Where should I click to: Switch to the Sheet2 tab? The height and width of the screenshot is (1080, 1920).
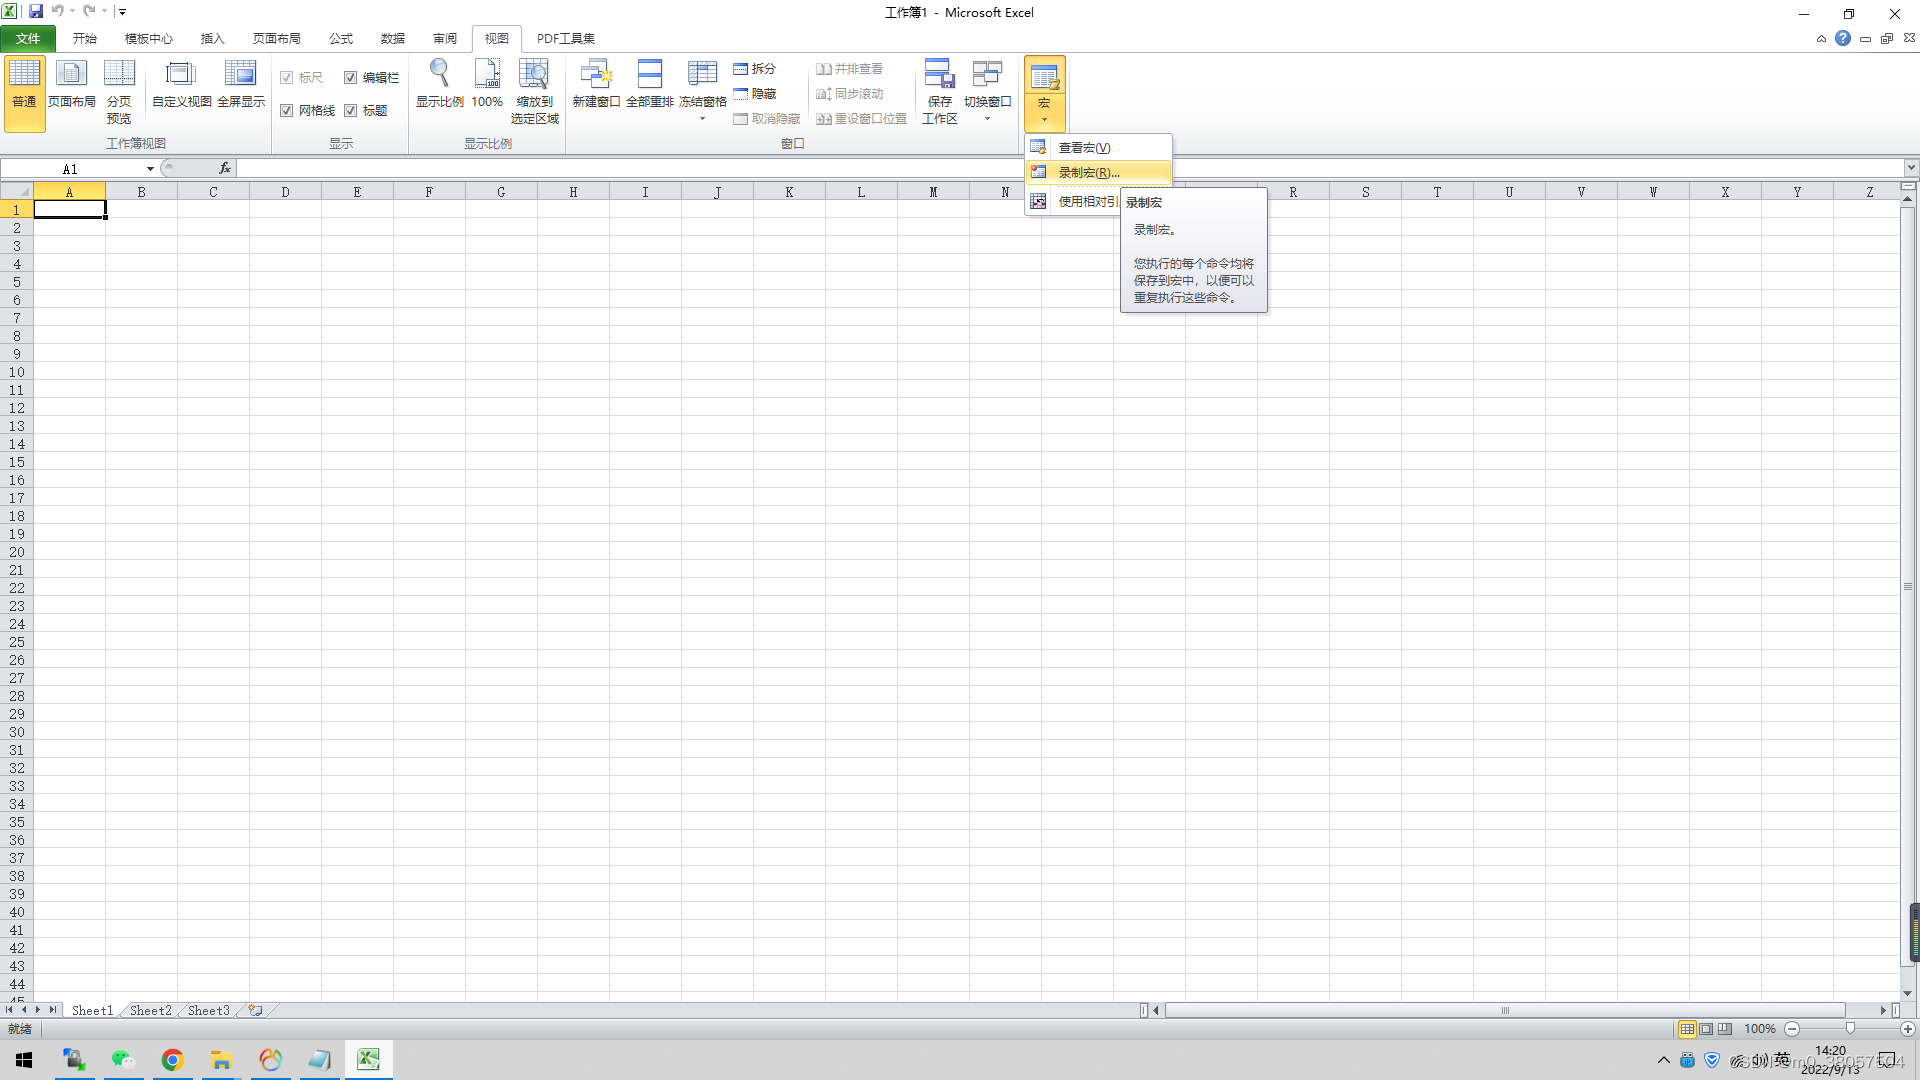click(150, 1011)
